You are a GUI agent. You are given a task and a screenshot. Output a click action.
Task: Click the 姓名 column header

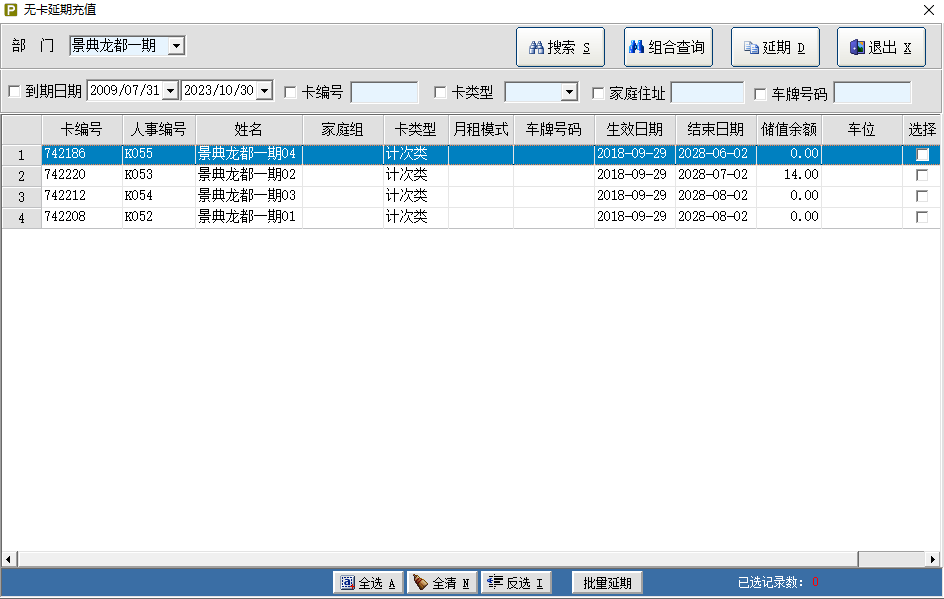click(x=249, y=129)
